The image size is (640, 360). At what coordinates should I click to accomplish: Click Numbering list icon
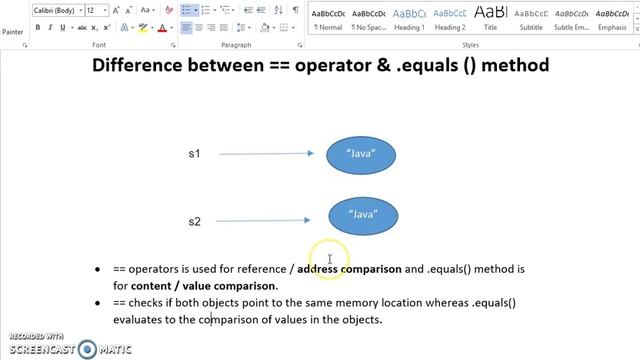point(206,10)
